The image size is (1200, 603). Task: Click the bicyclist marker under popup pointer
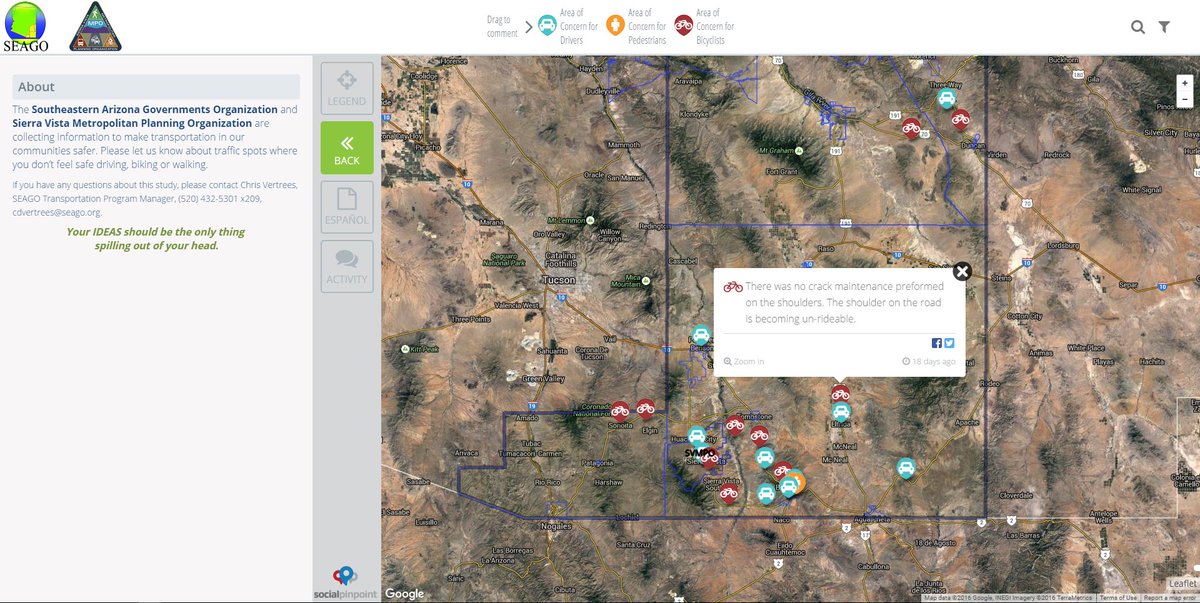point(840,394)
